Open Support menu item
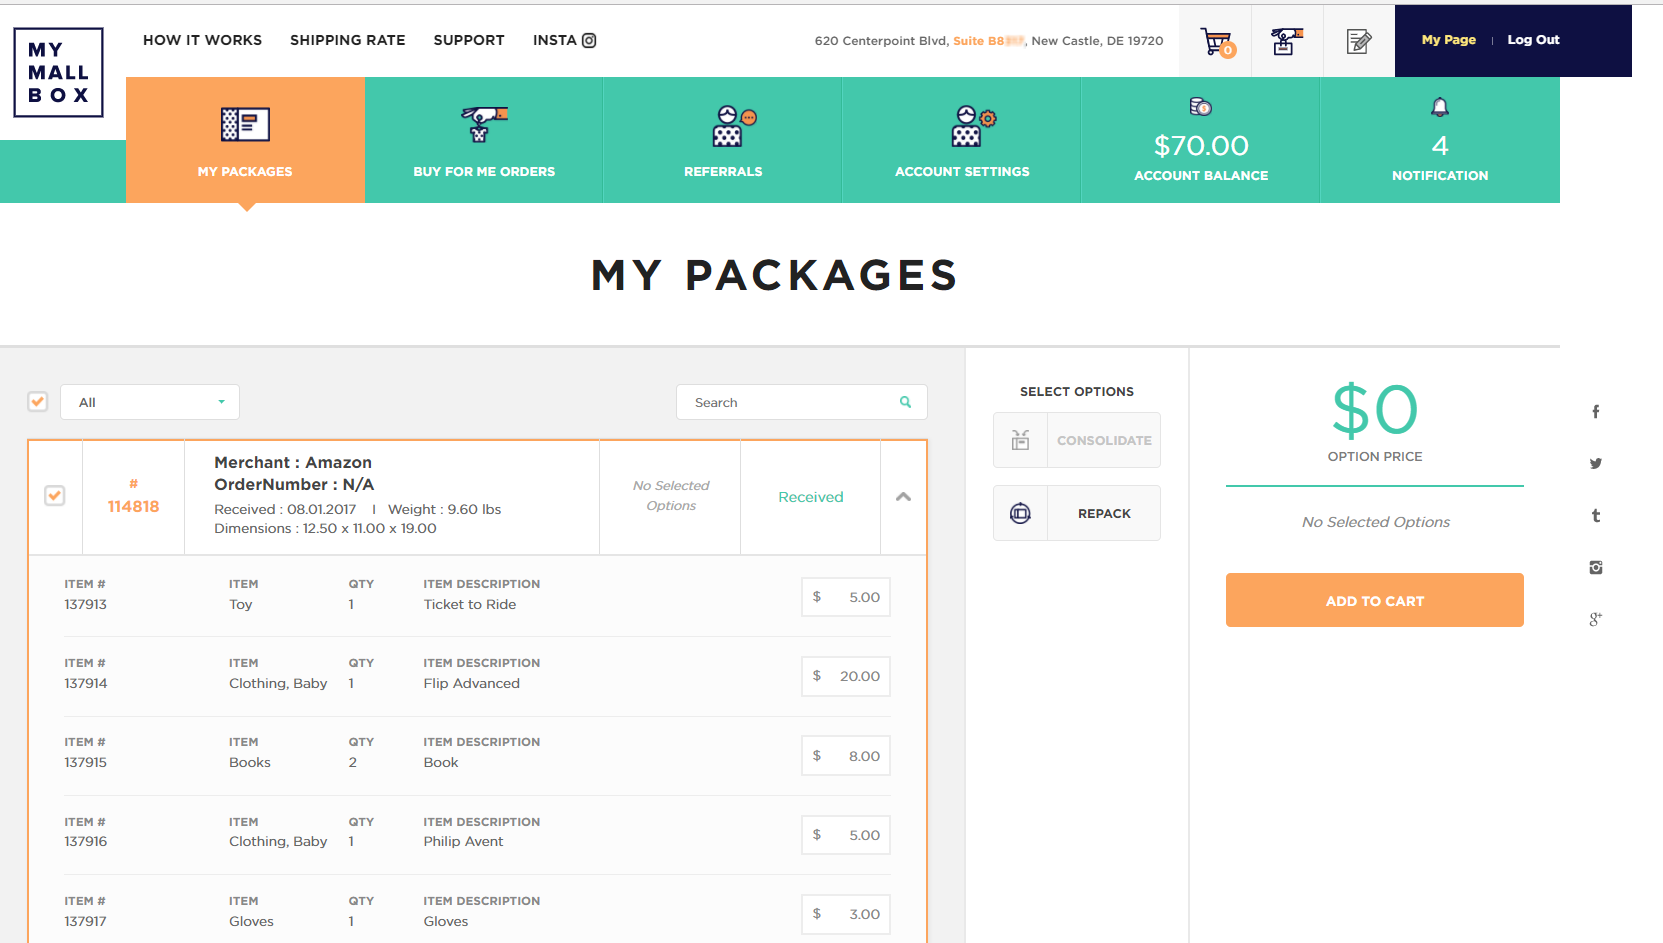 (469, 40)
